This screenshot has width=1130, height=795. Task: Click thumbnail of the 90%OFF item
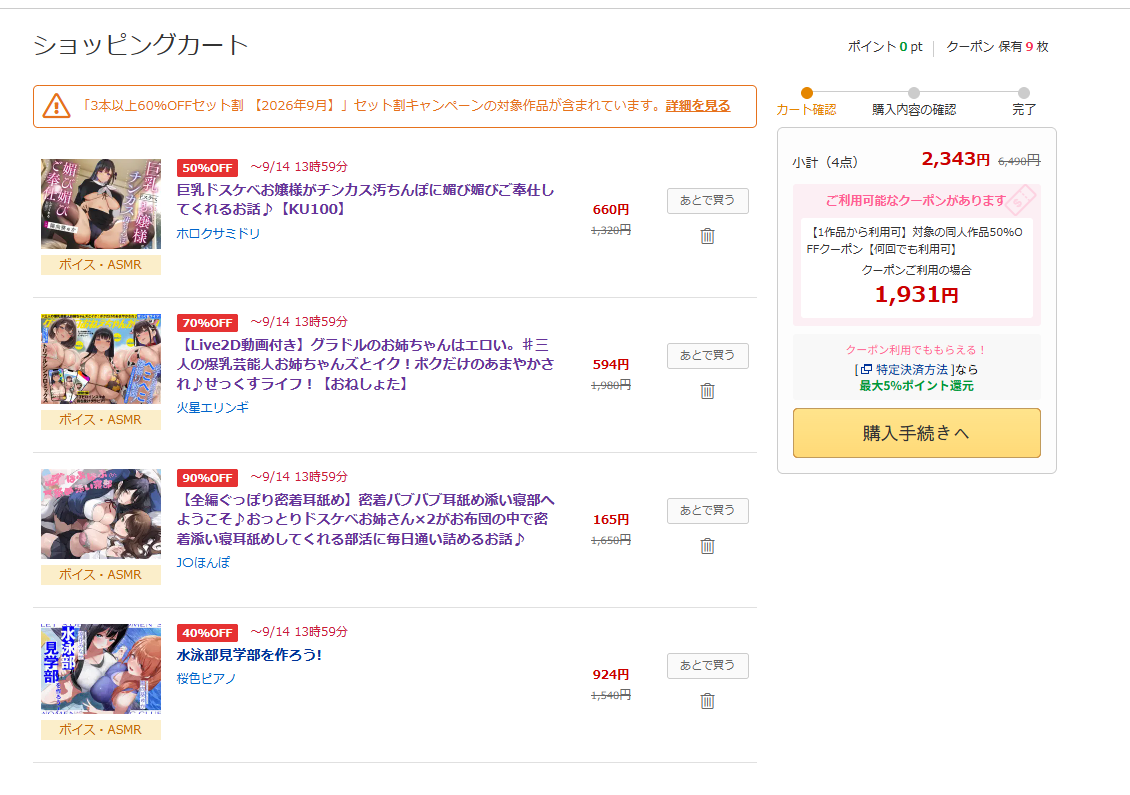pyautogui.click(x=101, y=514)
